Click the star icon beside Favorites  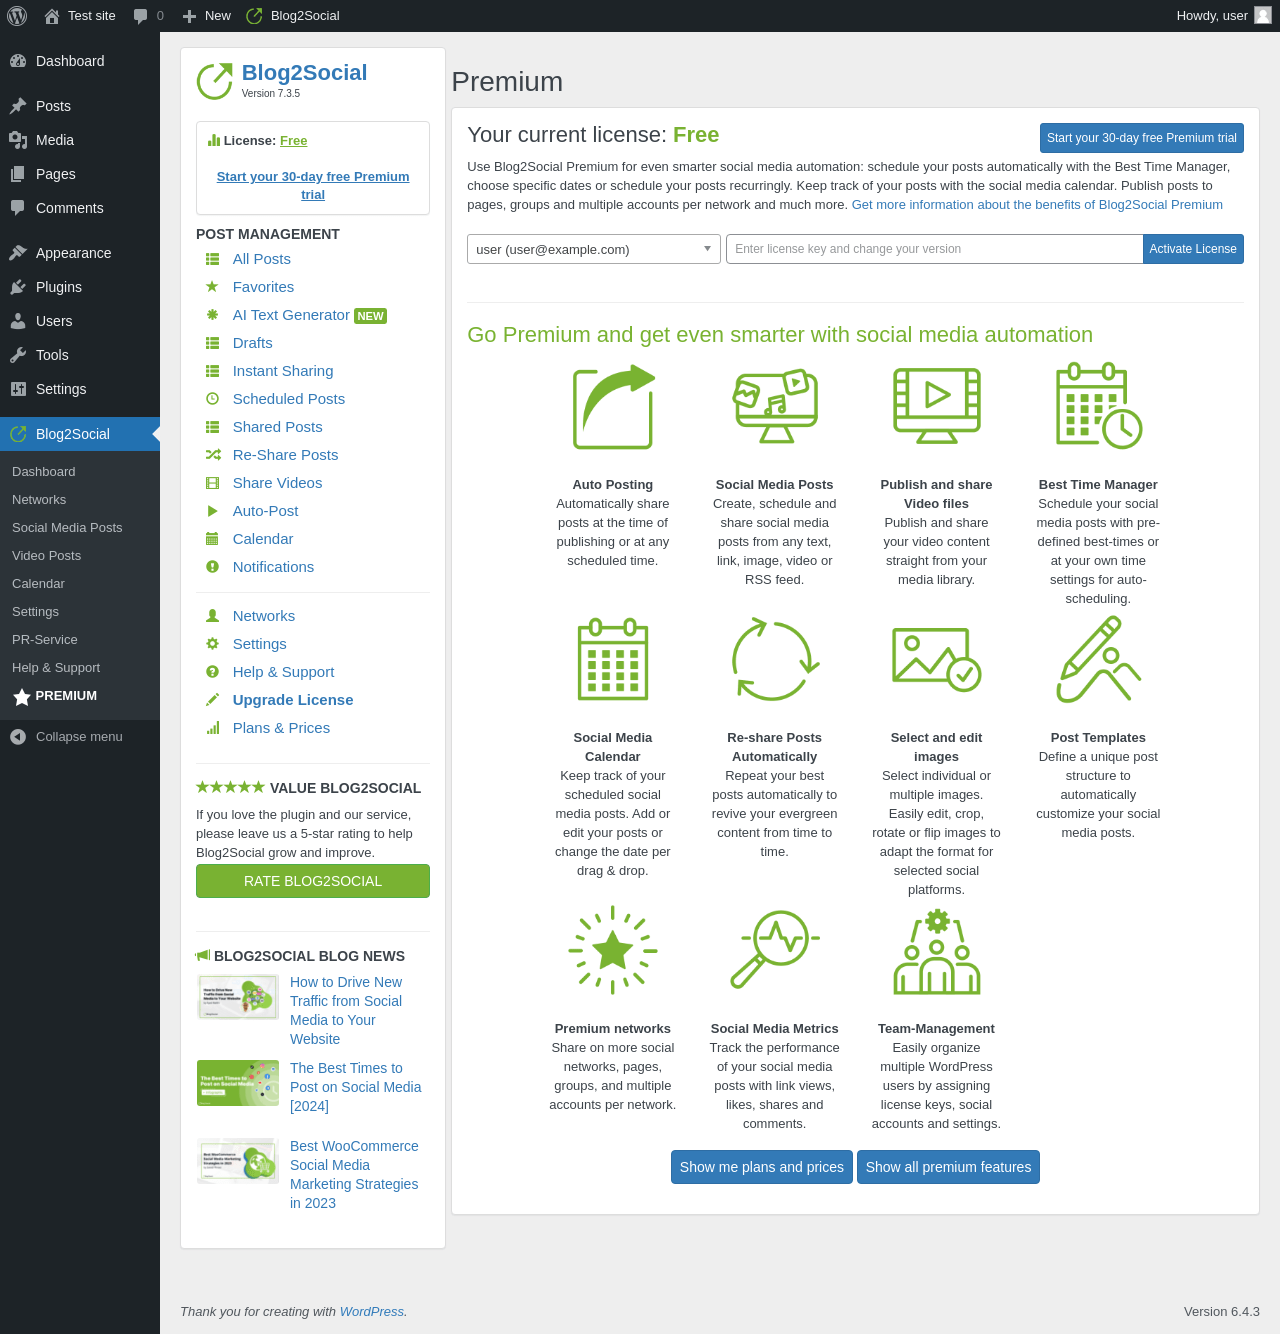click(212, 287)
